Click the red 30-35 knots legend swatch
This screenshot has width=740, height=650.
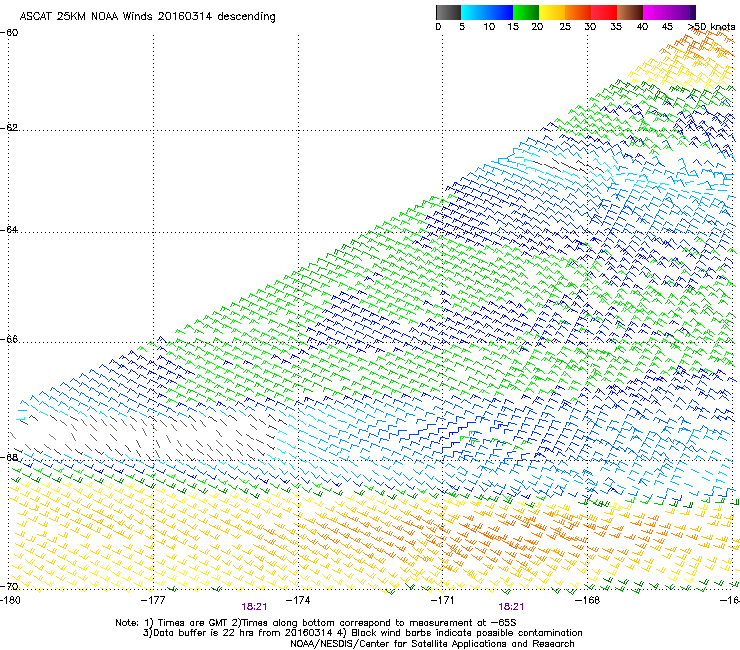point(604,12)
